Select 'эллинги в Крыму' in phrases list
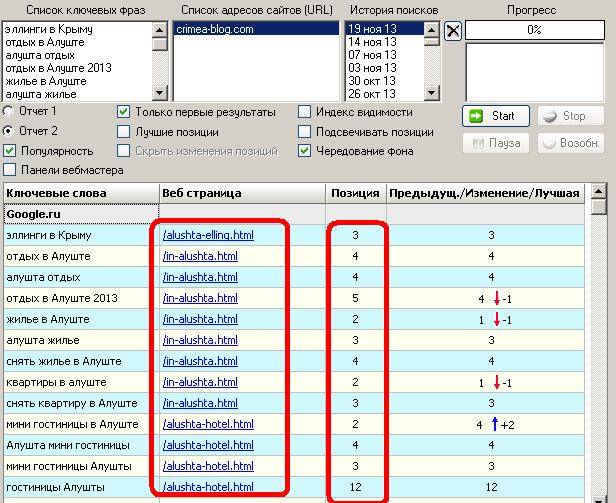The image size is (616, 503). [x=77, y=29]
